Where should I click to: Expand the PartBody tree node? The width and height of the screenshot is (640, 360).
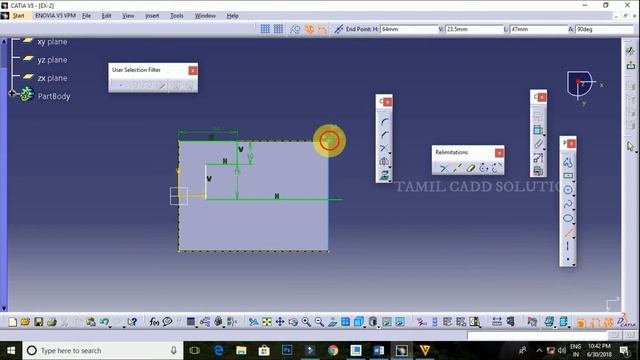click(12, 94)
